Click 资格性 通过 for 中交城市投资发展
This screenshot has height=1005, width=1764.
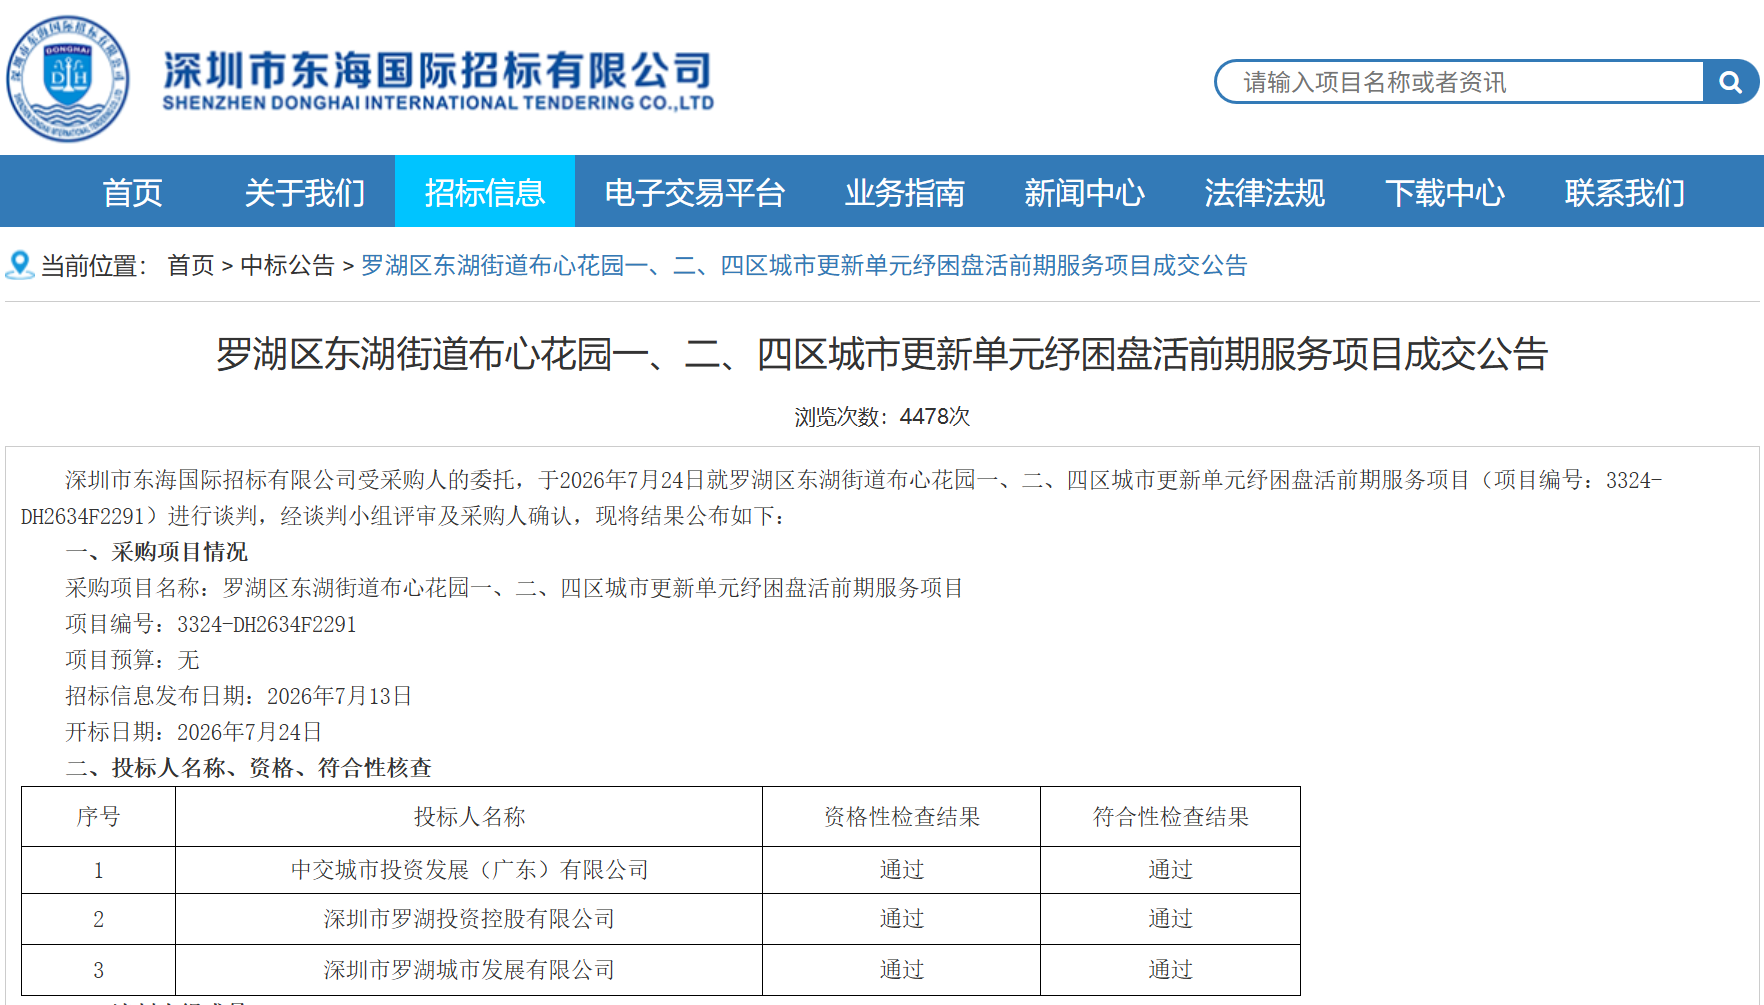902,870
